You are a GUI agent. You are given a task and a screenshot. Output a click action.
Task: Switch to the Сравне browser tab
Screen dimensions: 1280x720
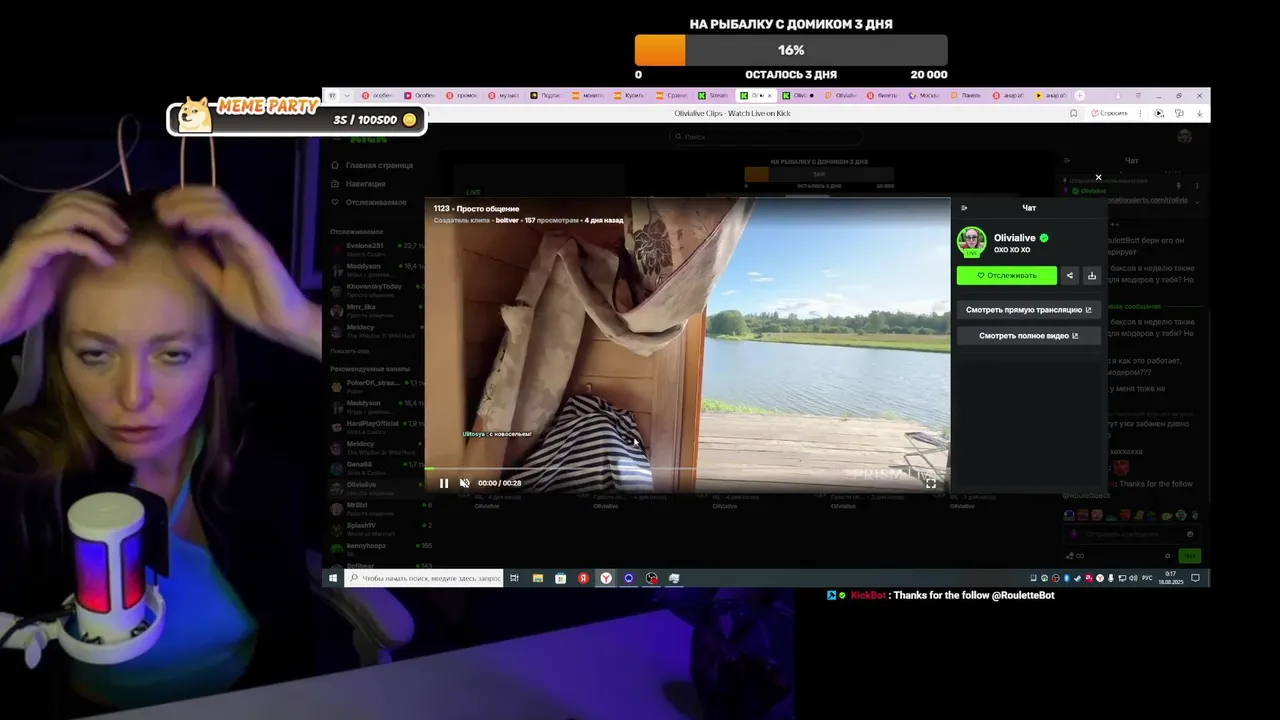[672, 96]
